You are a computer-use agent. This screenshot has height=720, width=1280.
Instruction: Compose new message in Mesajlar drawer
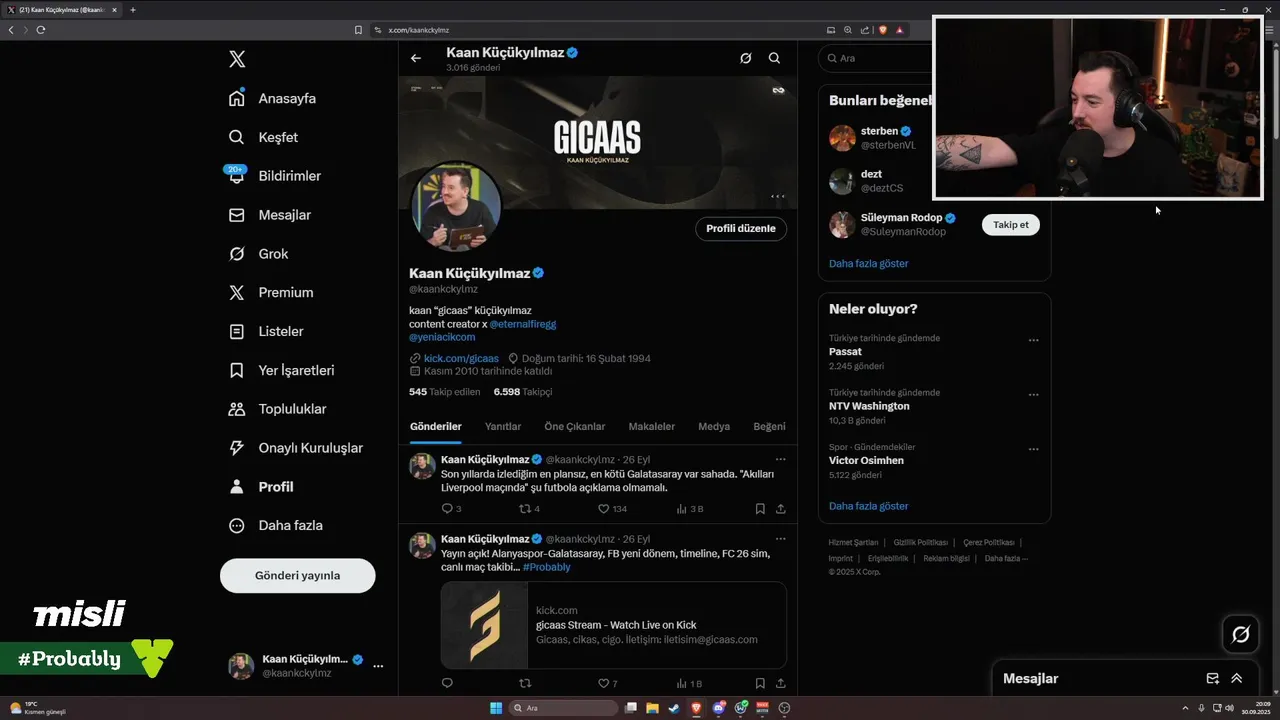1212,678
